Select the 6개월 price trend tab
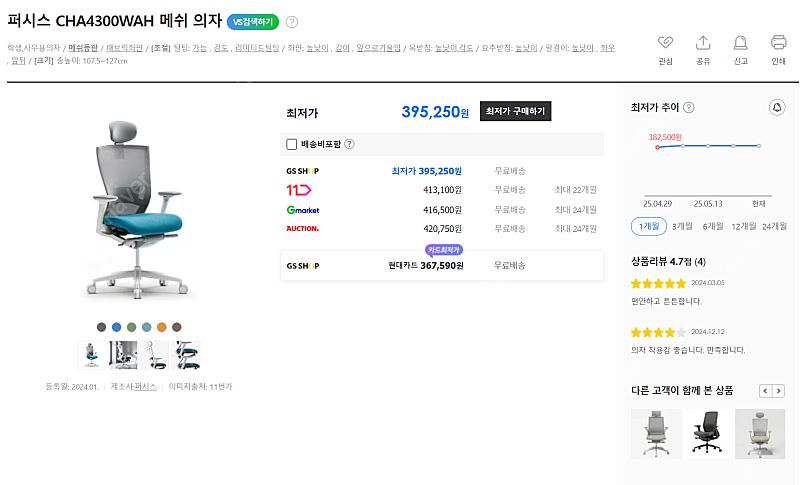Screen dimensions: 800x485 (713, 226)
